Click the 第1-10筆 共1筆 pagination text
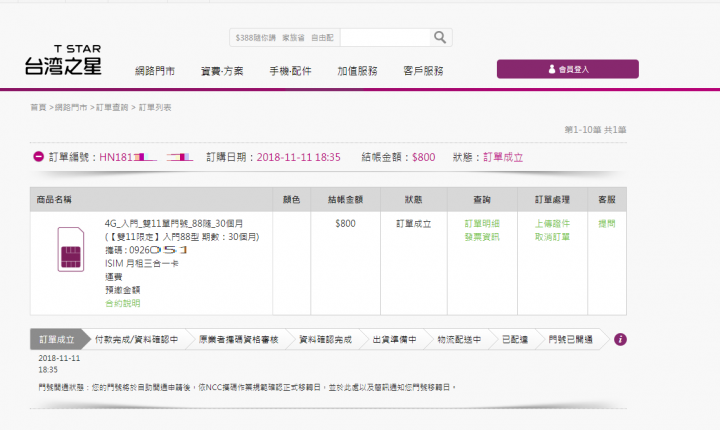The image size is (720, 430). pos(595,130)
